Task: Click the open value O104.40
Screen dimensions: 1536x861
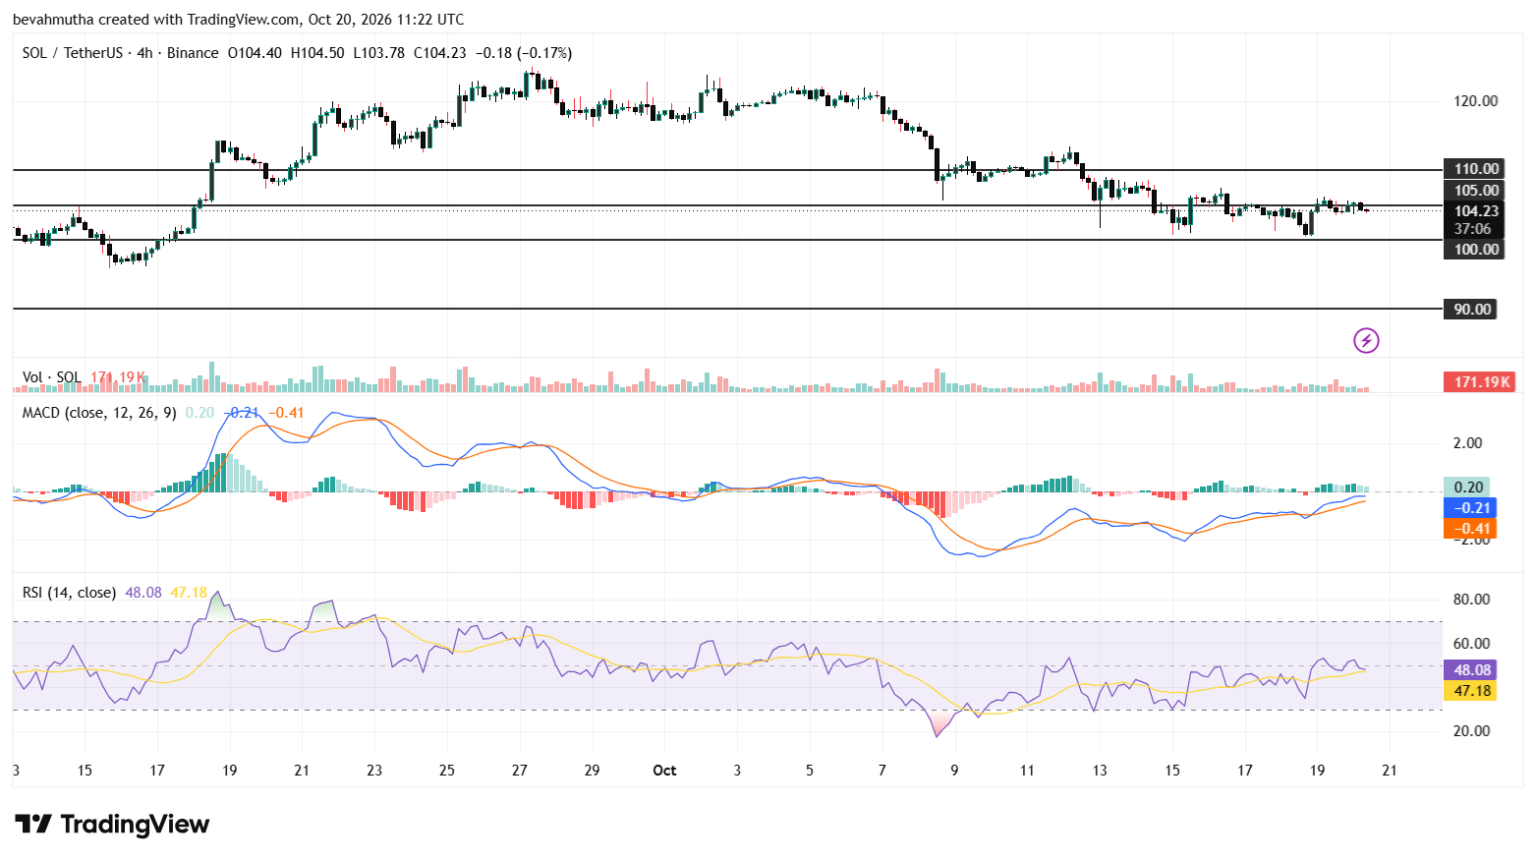Action: [x=255, y=53]
